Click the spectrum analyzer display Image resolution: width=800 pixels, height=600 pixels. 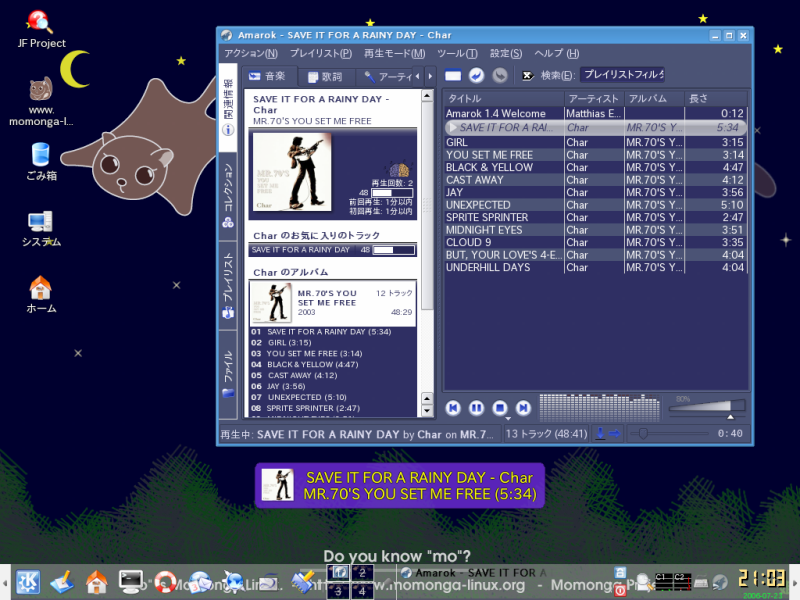point(599,407)
